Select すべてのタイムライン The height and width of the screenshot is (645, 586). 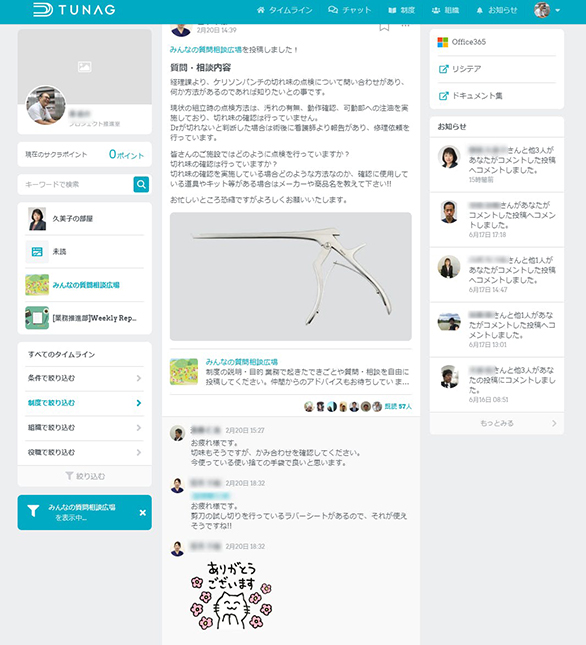61,354
